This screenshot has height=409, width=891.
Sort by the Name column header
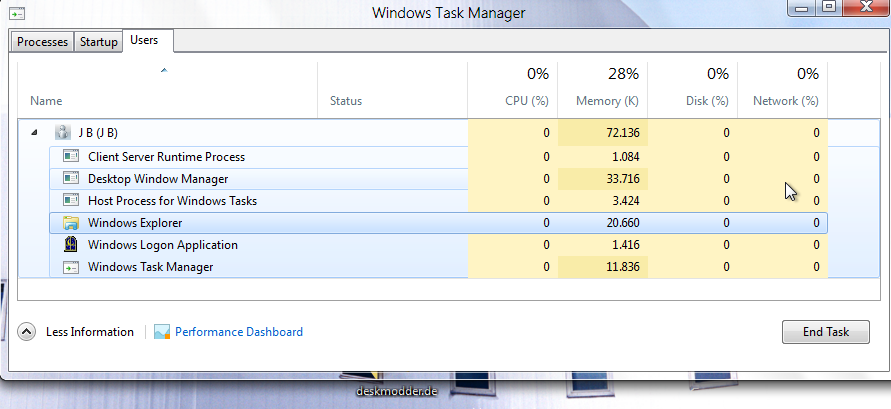point(167,90)
